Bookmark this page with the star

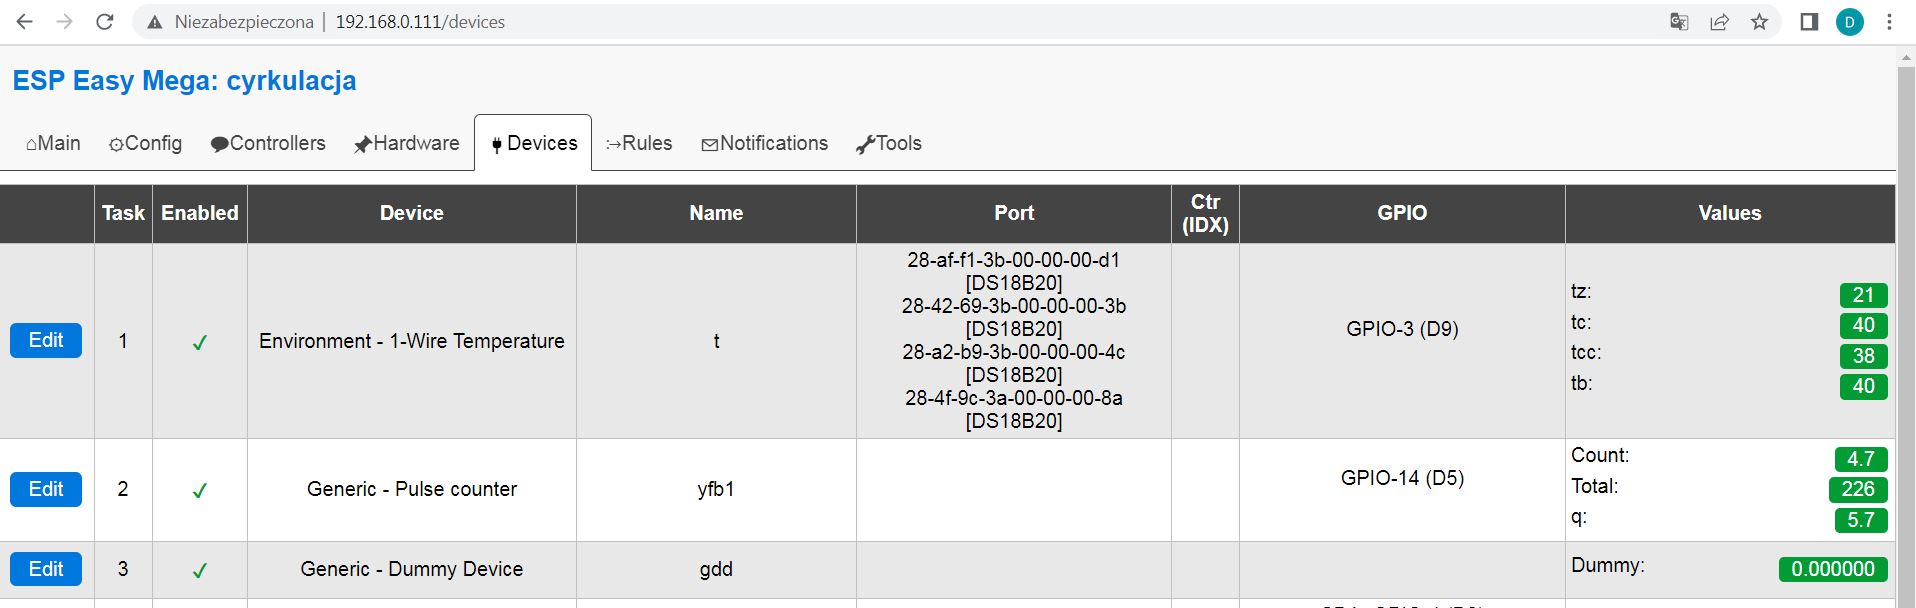1759,22
